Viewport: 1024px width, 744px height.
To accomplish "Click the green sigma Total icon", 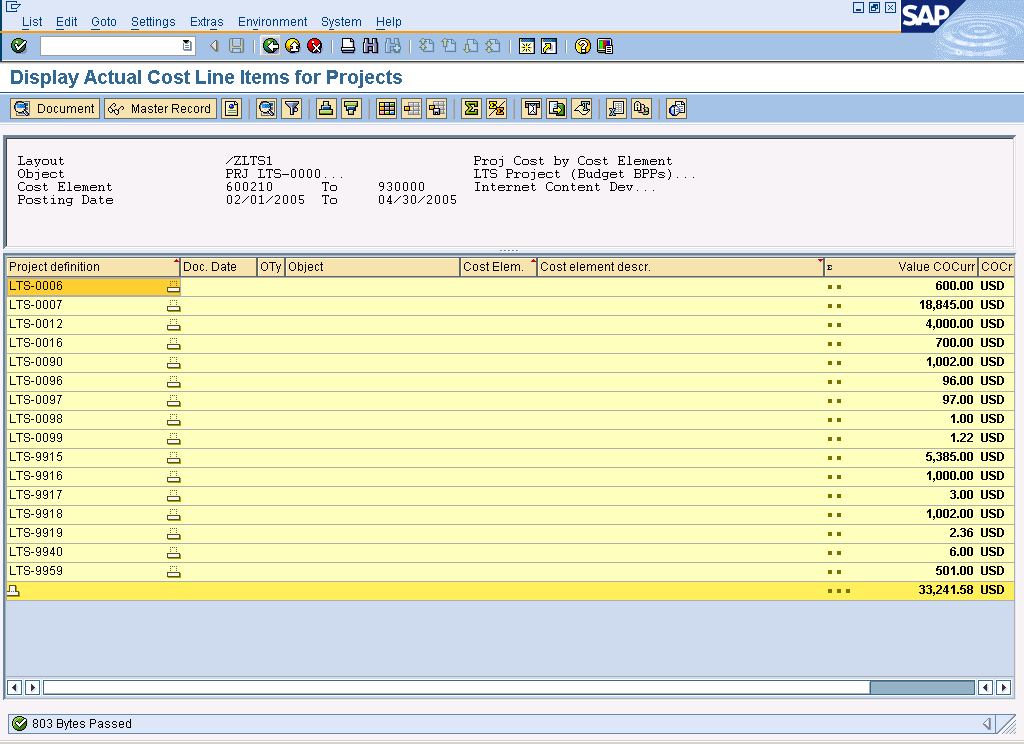I will coord(471,108).
